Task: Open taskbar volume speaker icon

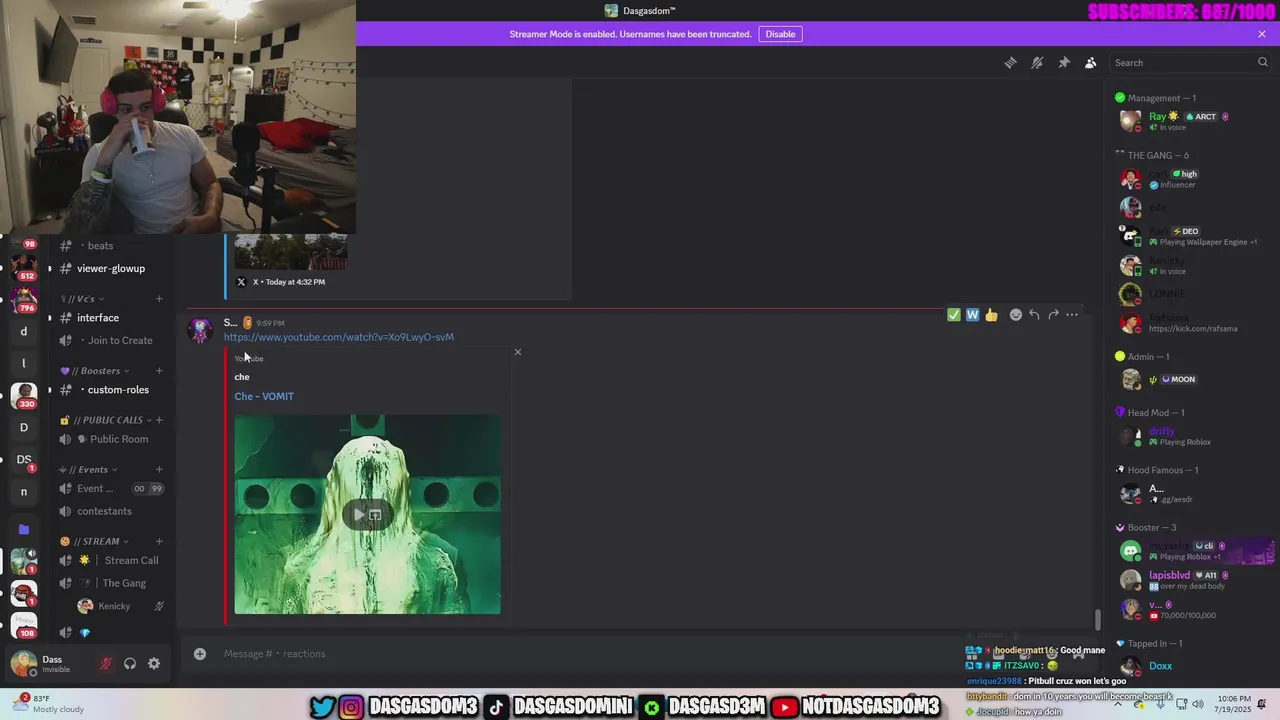Action: click(1199, 704)
